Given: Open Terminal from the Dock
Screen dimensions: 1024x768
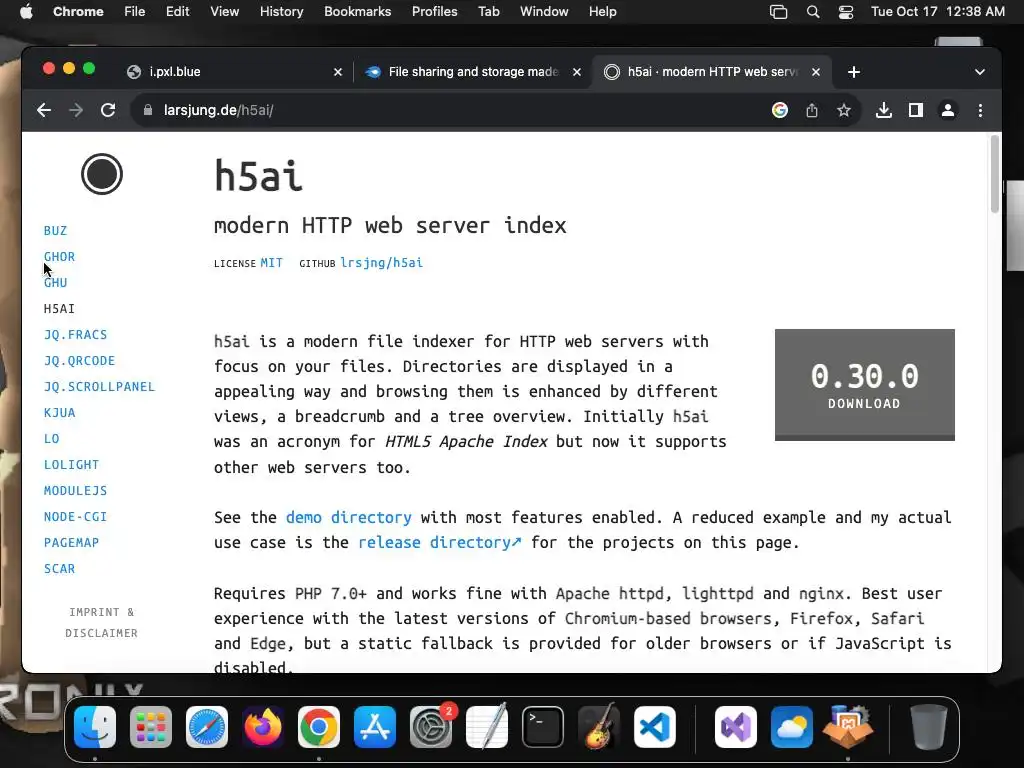Looking at the screenshot, I should click(x=543, y=727).
